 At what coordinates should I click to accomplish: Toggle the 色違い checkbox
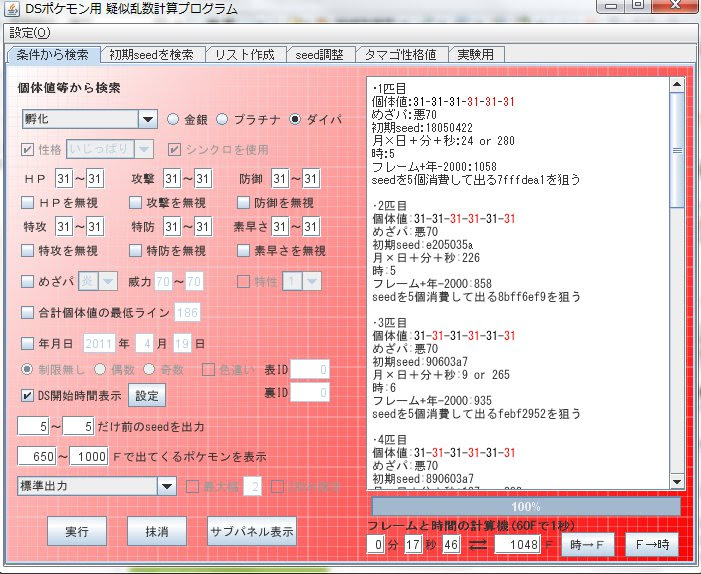[208, 370]
